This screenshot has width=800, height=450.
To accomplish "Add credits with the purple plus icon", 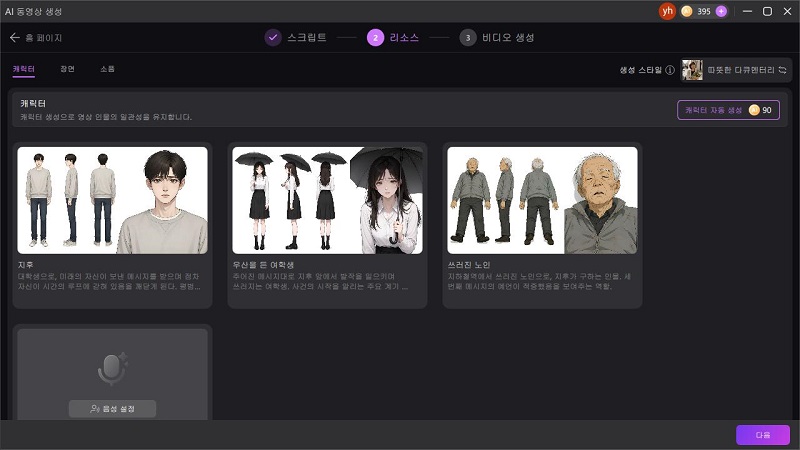I will [x=721, y=11].
